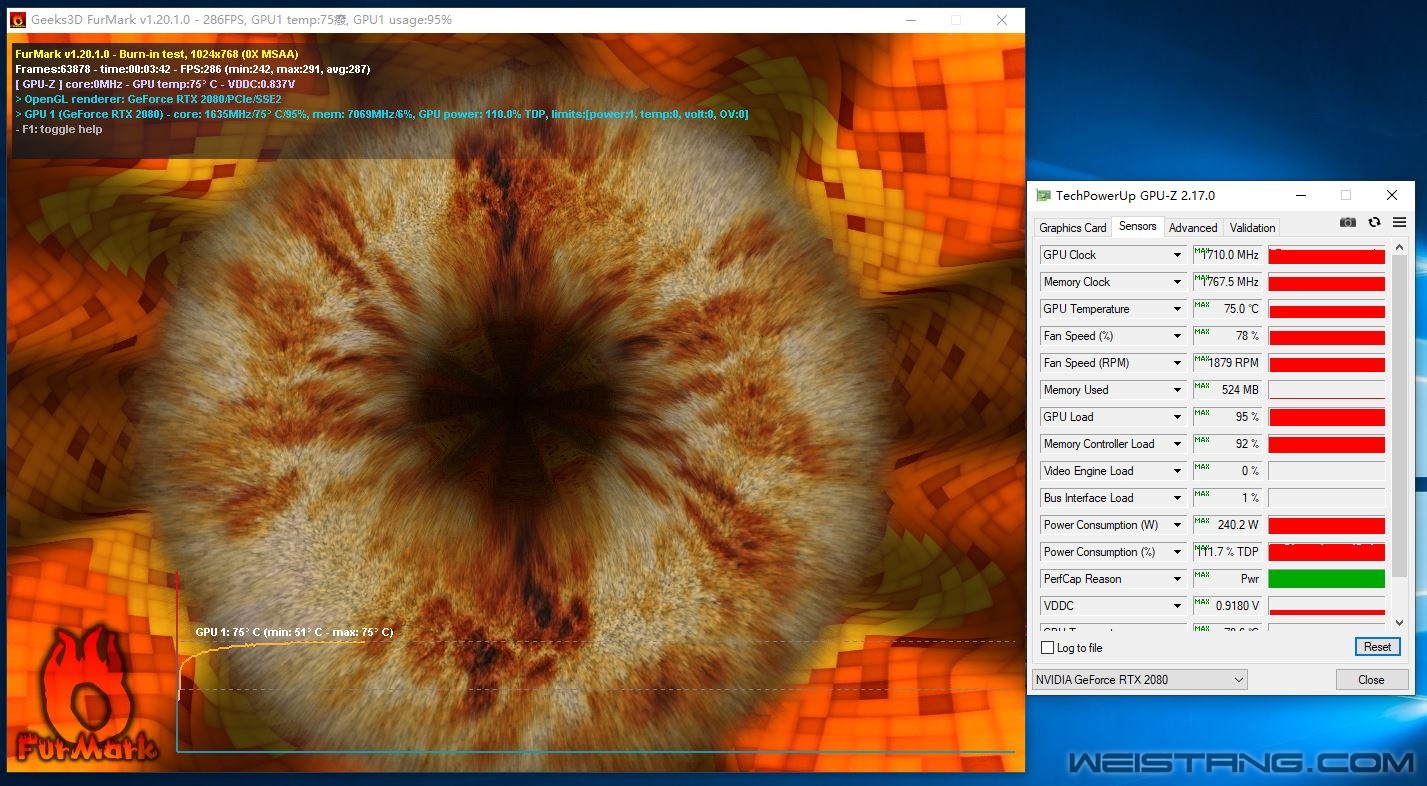Viewport: 1427px width, 786px height.
Task: Open the NVIDIA GeForce RTX 2080 selector
Action: [x=1139, y=680]
